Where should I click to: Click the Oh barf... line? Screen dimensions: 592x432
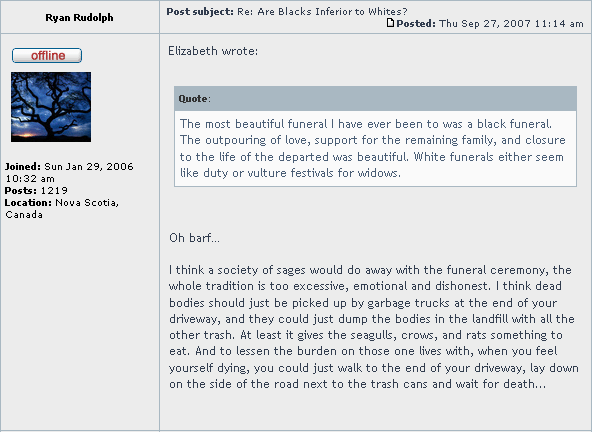(194, 238)
